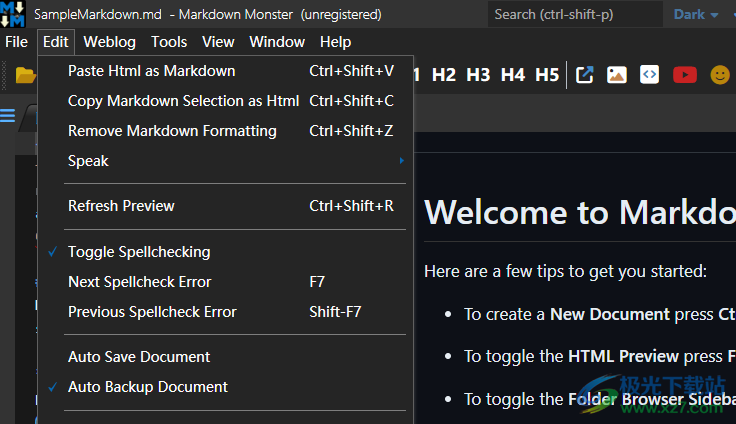
Task: Click the 'HTML Preview' bold text
Action: (623, 356)
